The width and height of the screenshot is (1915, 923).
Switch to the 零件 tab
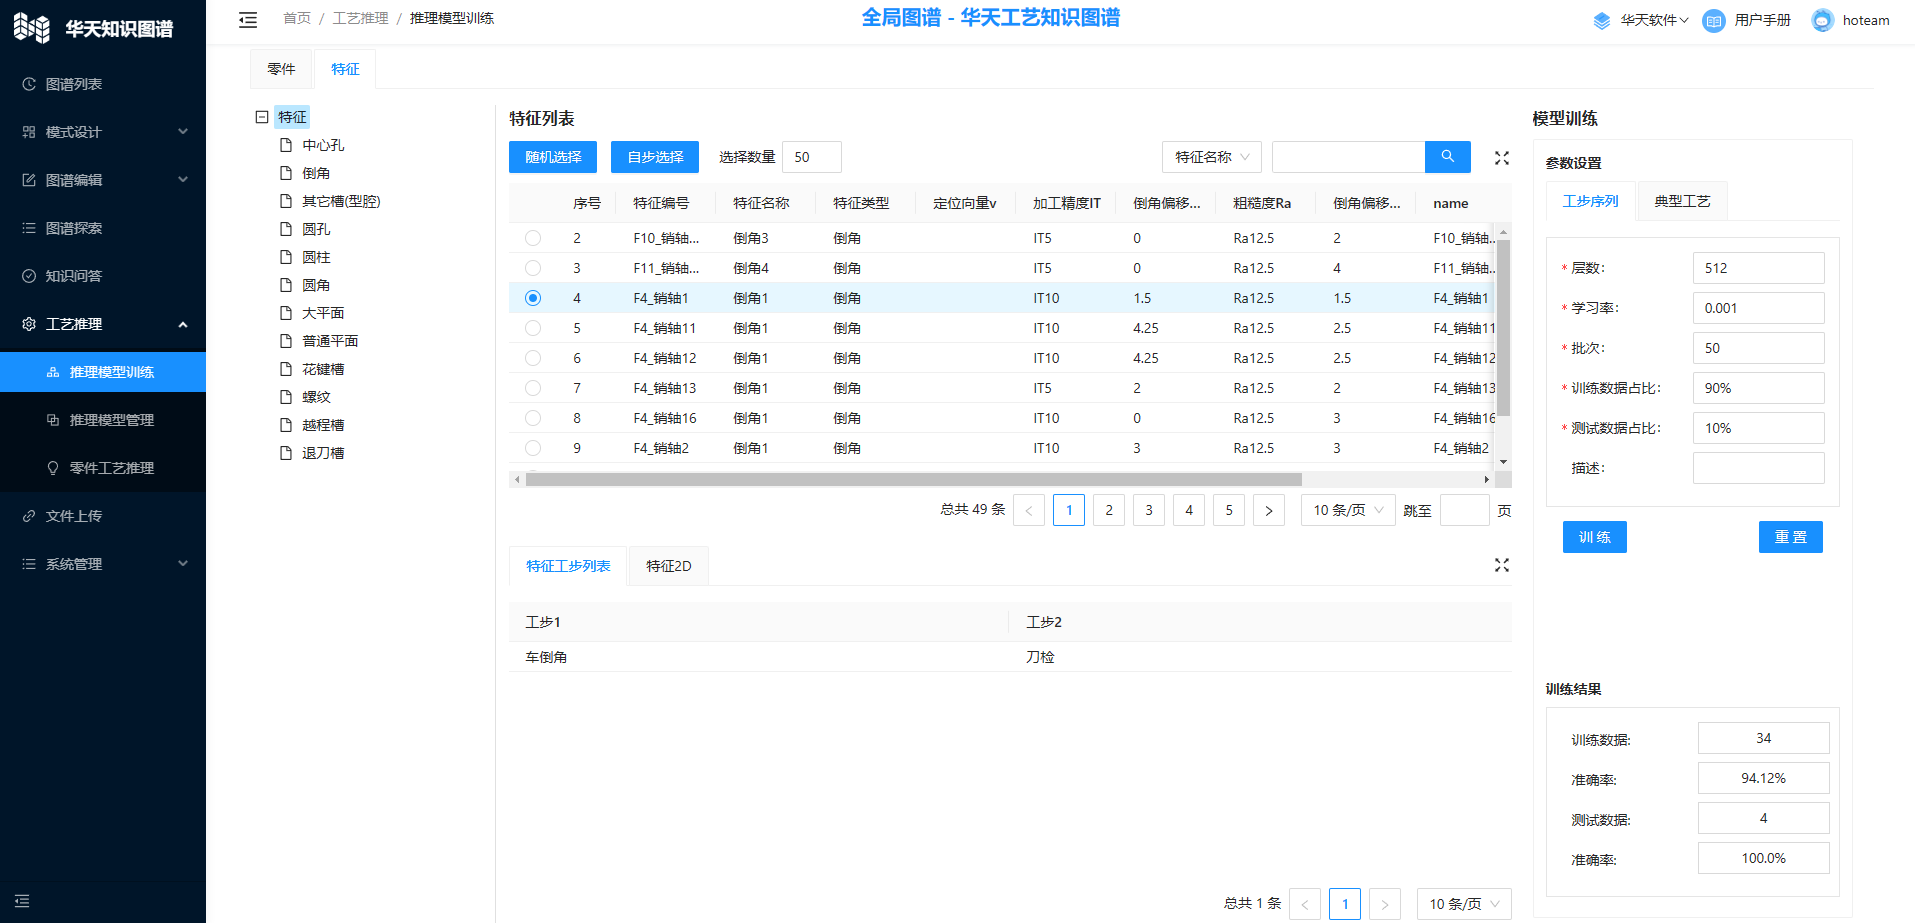coord(281,69)
